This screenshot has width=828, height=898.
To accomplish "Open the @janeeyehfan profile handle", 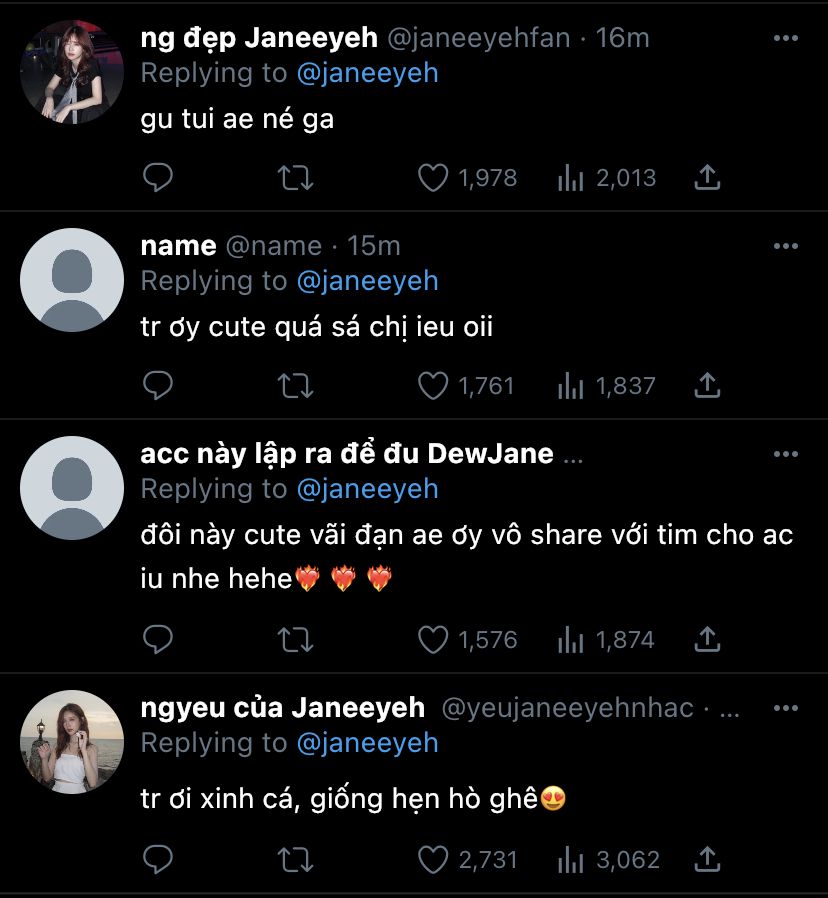I will coord(477,38).
